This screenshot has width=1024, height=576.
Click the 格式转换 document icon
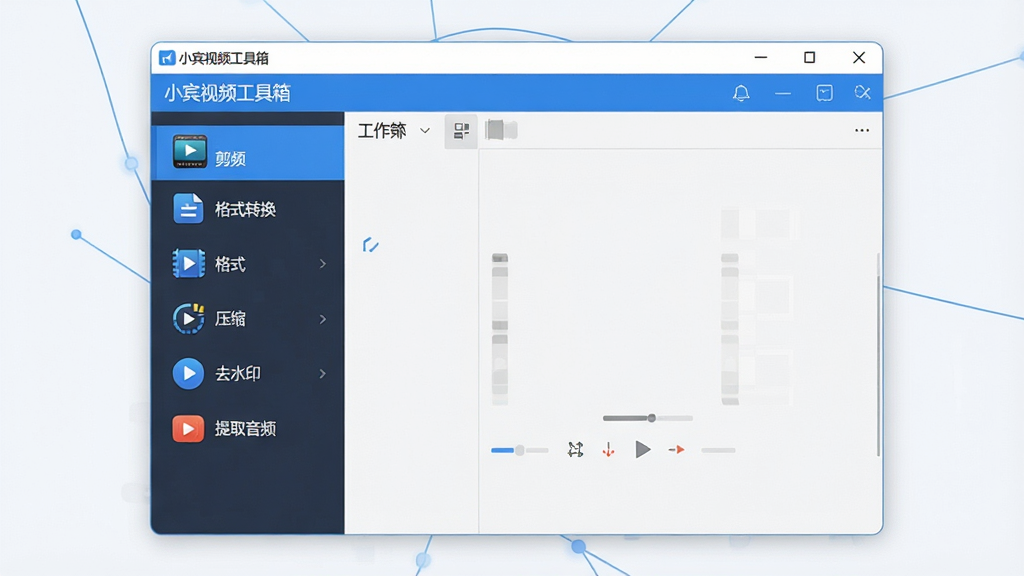pyautogui.click(x=188, y=208)
